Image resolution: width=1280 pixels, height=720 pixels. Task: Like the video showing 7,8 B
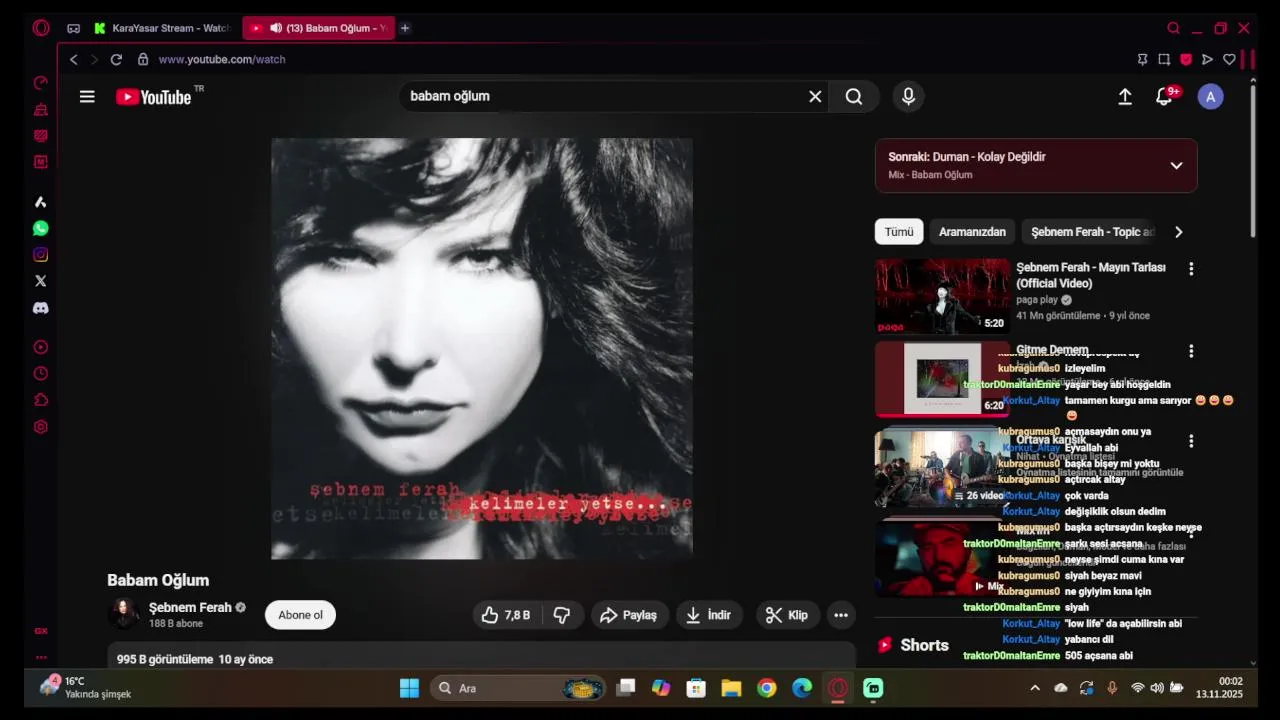(x=506, y=615)
